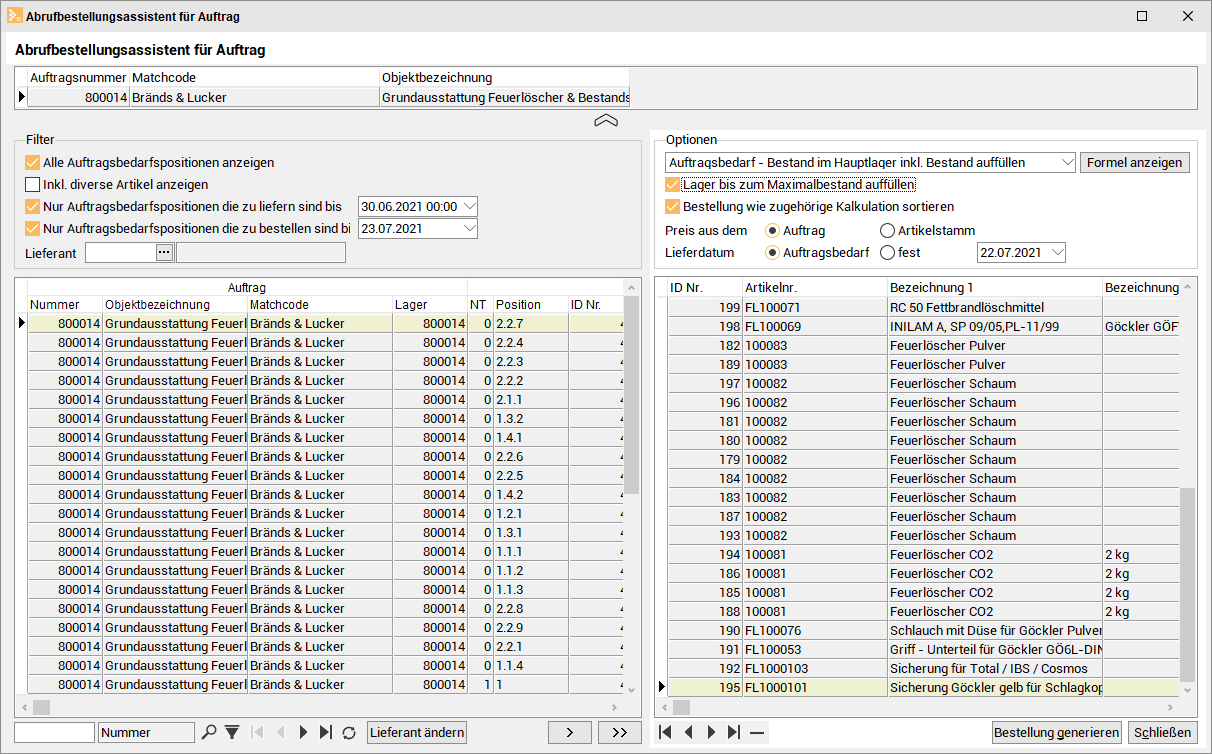Screen dimensions: 1212x754
Task: Collapse the header panel chevron
Action: click(x=606, y=121)
